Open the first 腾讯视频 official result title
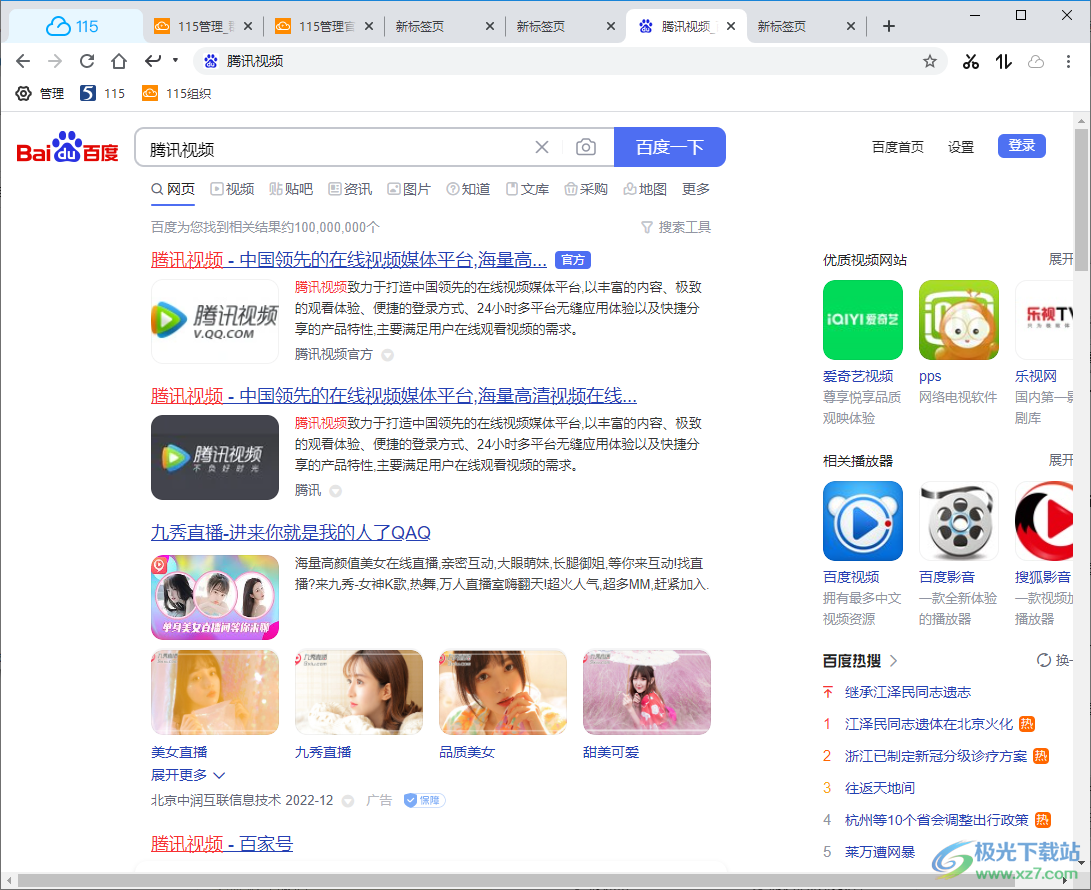 [x=349, y=260]
